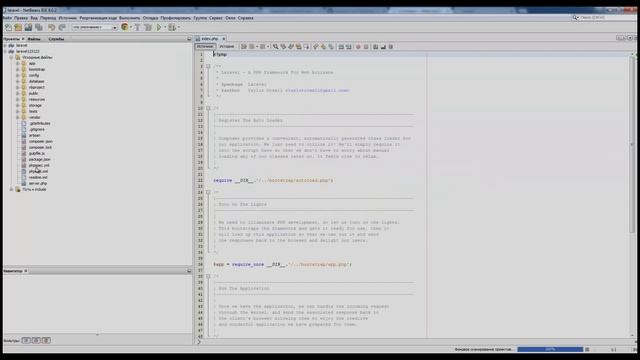Select server.php in project tree
Viewport: 640px width, 360px height.
[38, 183]
